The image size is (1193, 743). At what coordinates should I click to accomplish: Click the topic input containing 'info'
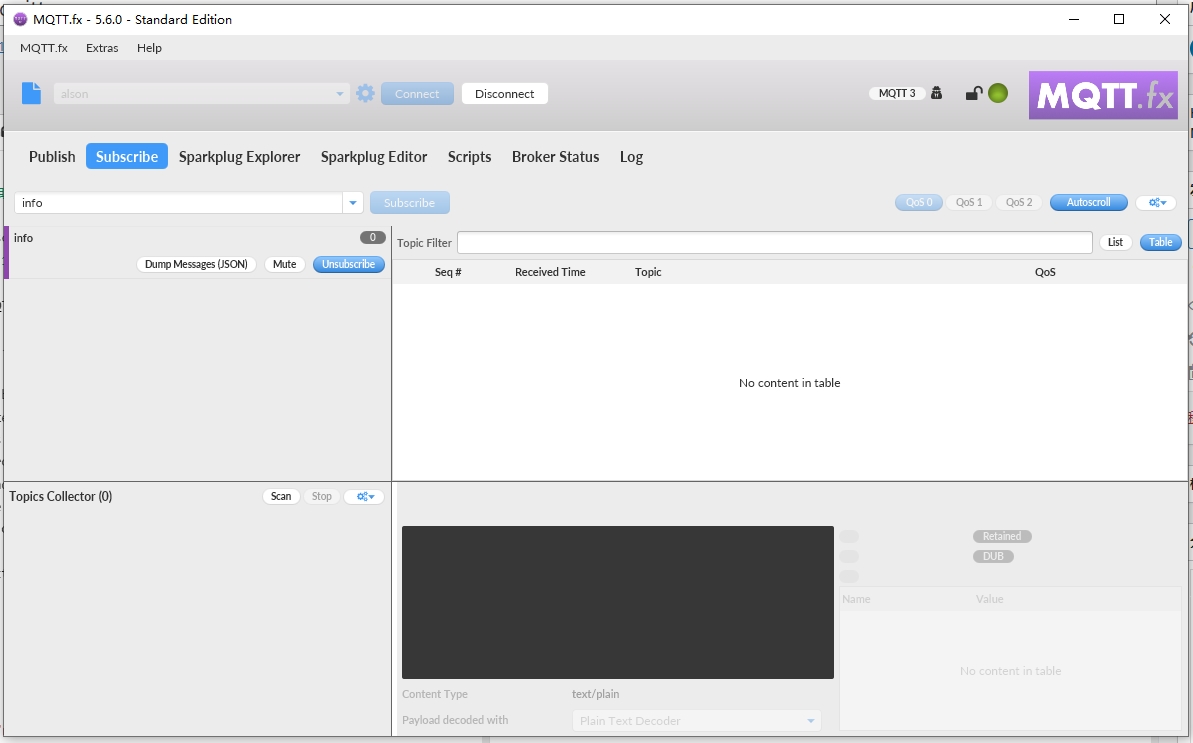tap(179, 203)
